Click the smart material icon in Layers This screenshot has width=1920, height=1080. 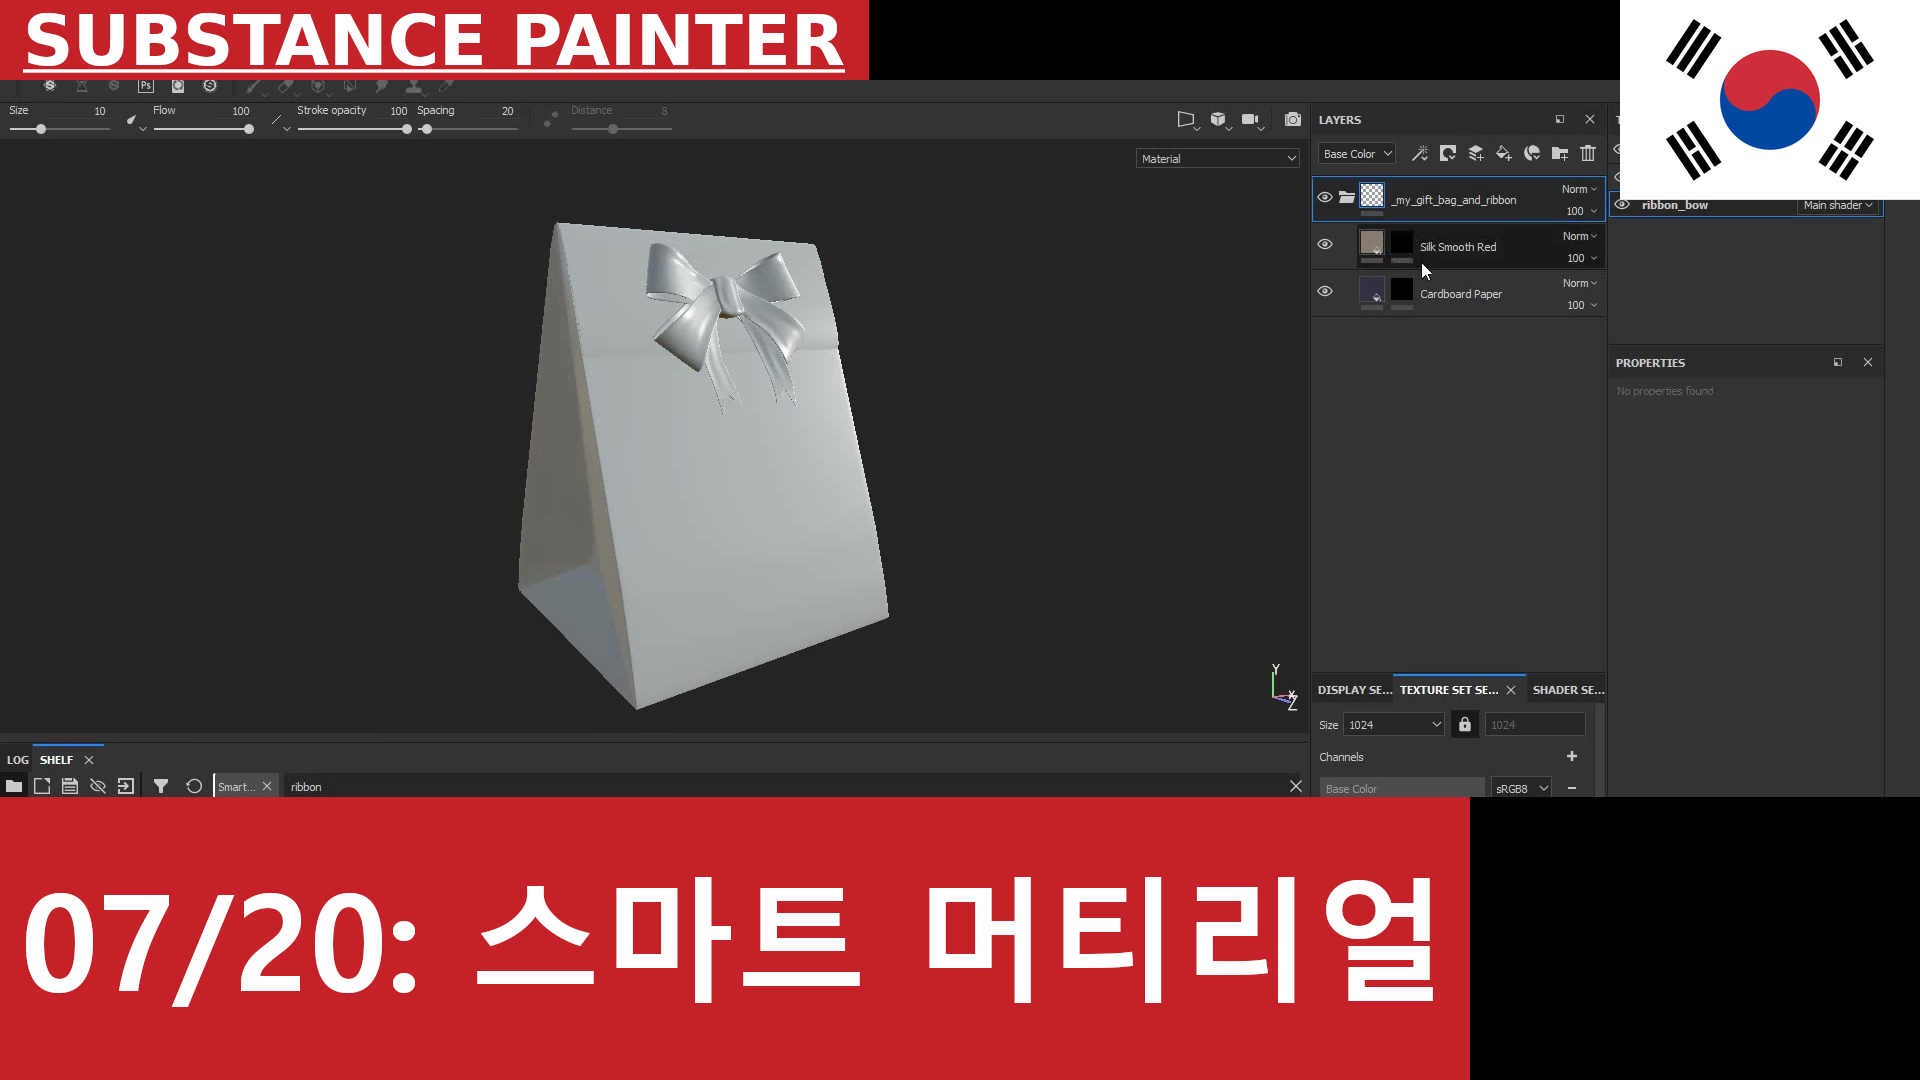click(1531, 153)
